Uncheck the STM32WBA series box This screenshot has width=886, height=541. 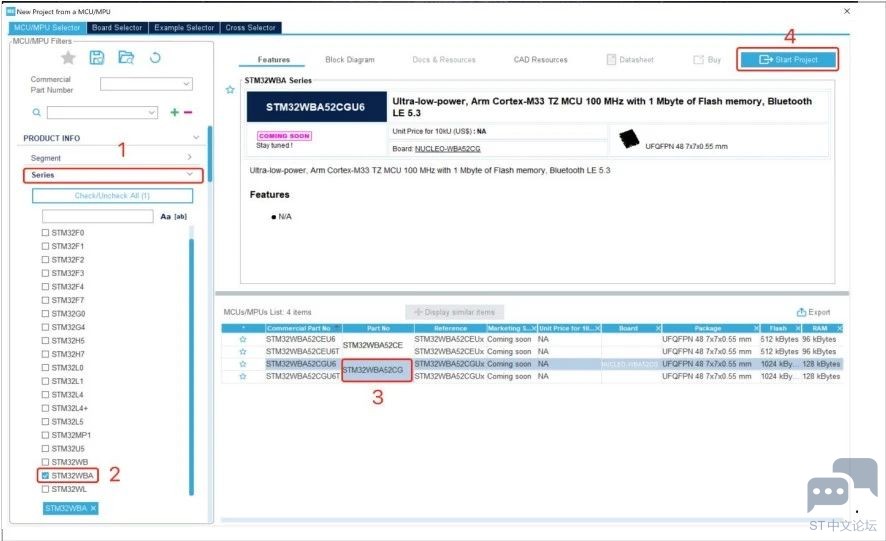click(x=45, y=475)
